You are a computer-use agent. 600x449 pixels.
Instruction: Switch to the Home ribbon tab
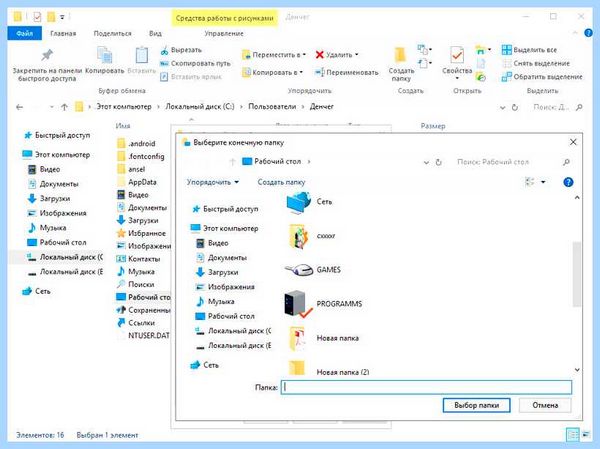click(63, 34)
